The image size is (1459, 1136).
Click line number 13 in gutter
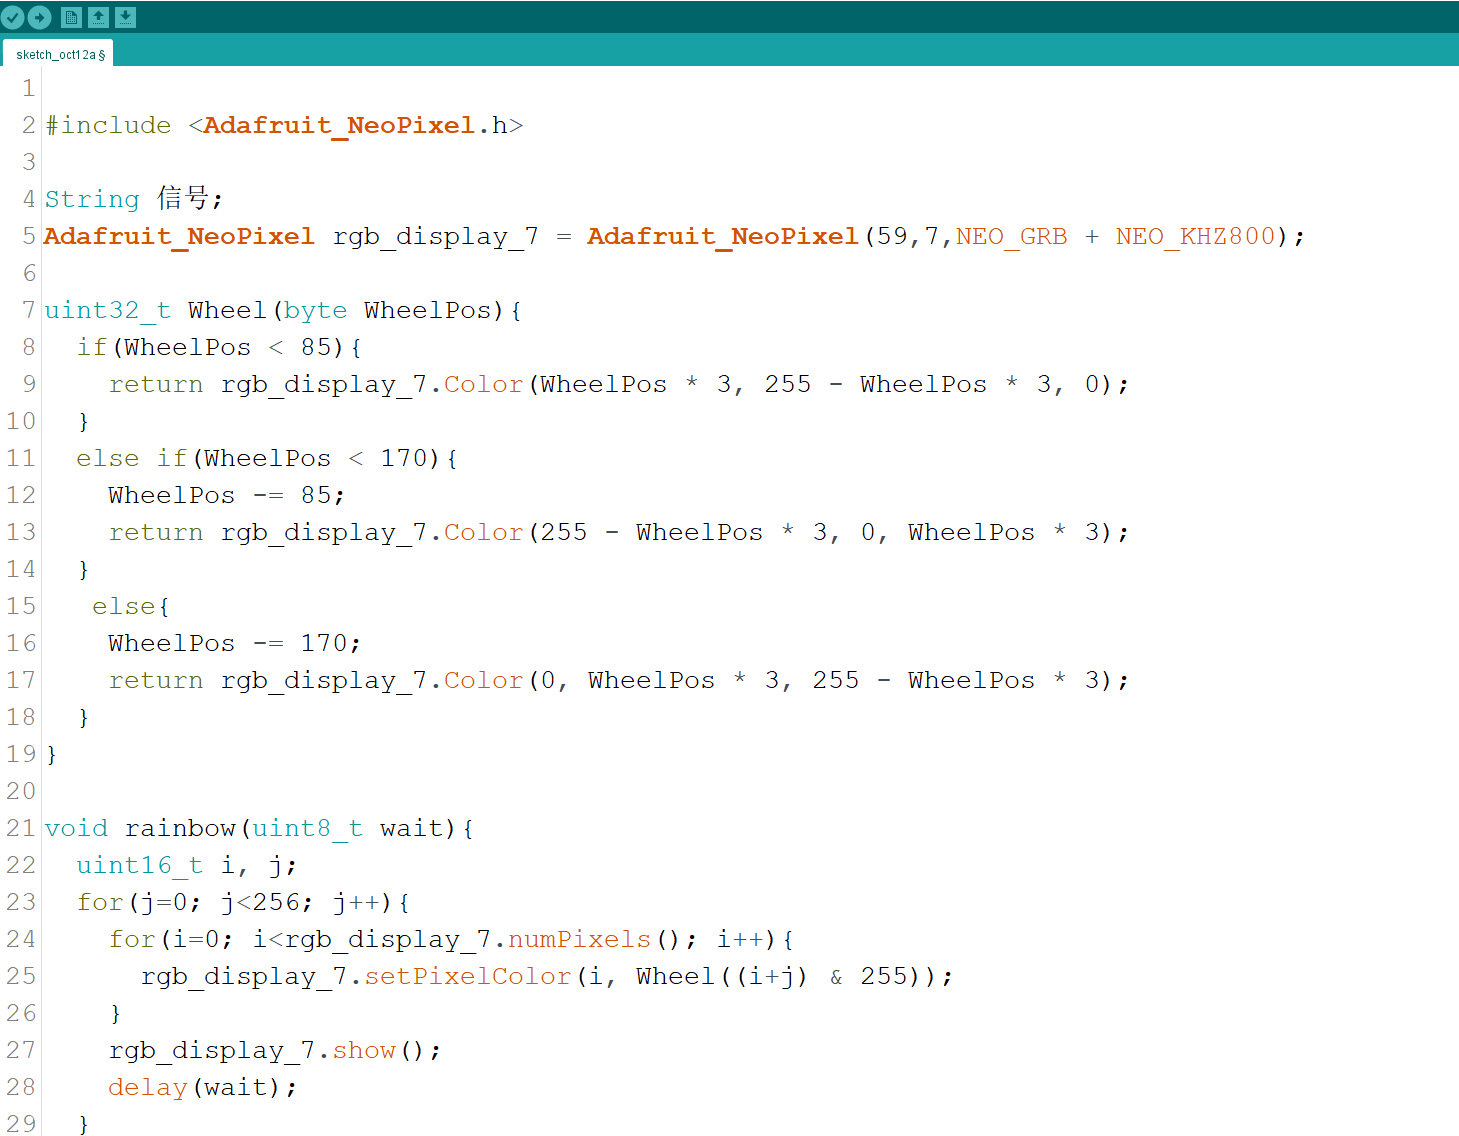(21, 532)
